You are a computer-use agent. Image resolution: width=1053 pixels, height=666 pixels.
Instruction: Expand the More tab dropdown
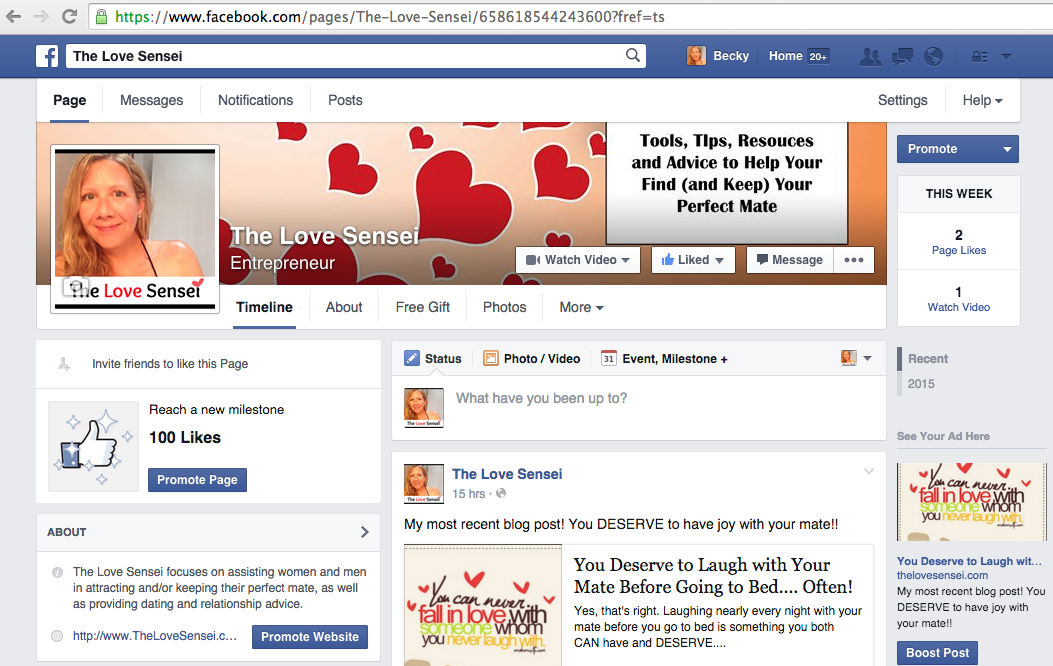582,307
